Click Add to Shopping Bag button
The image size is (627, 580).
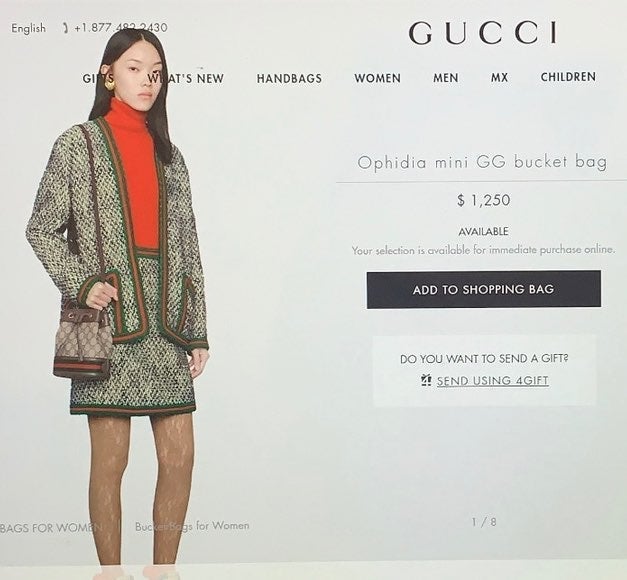[483, 290]
